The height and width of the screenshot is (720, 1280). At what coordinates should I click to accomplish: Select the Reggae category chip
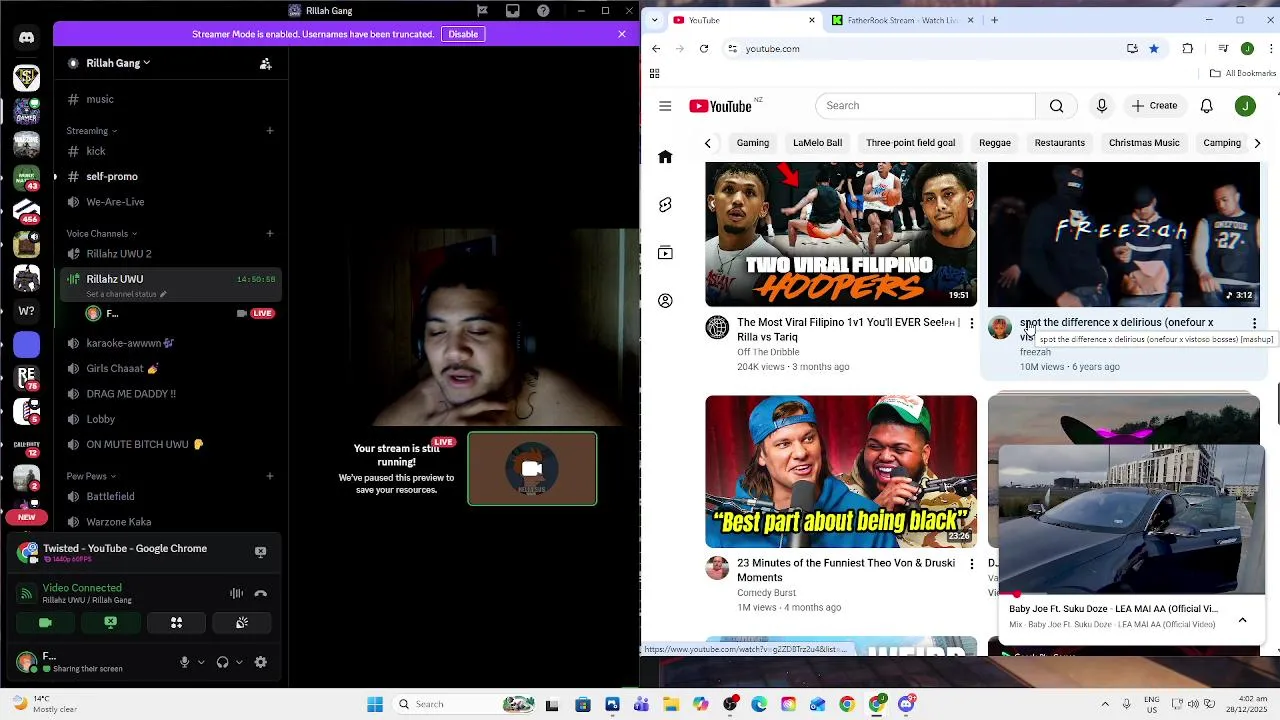click(995, 143)
